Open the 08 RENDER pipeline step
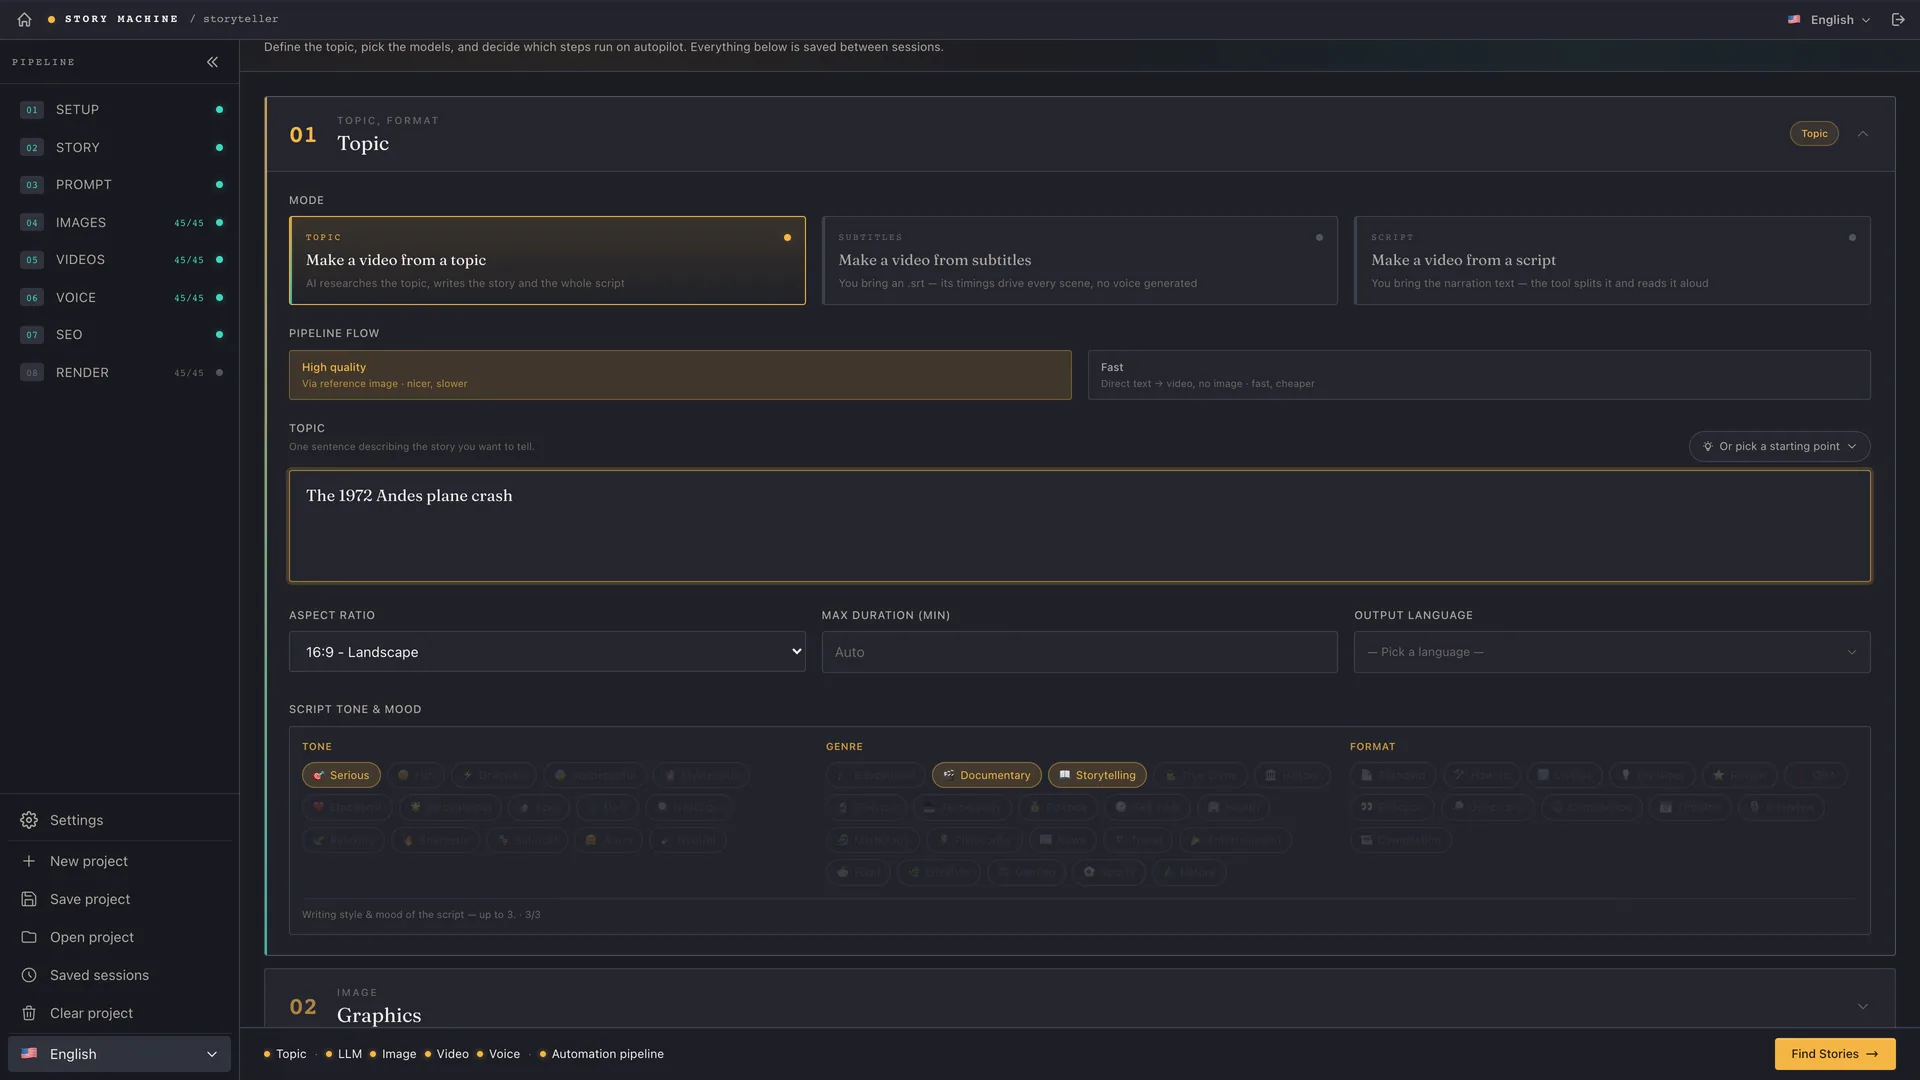Image resolution: width=1920 pixels, height=1080 pixels. pos(120,372)
